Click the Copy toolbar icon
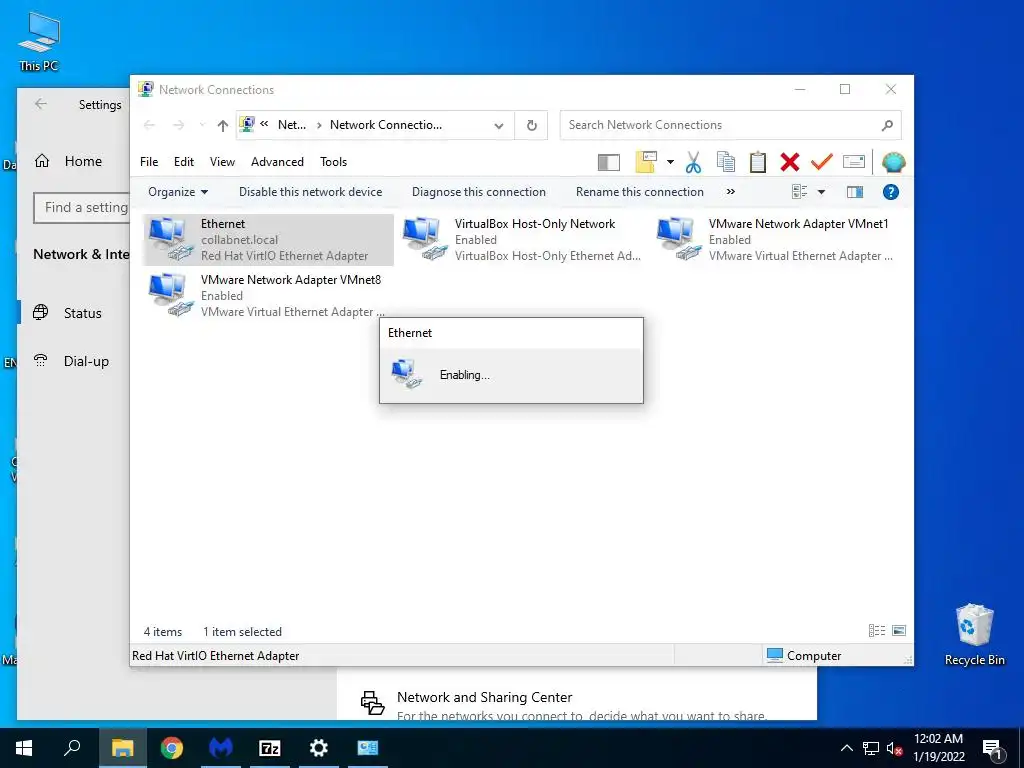 coord(726,162)
